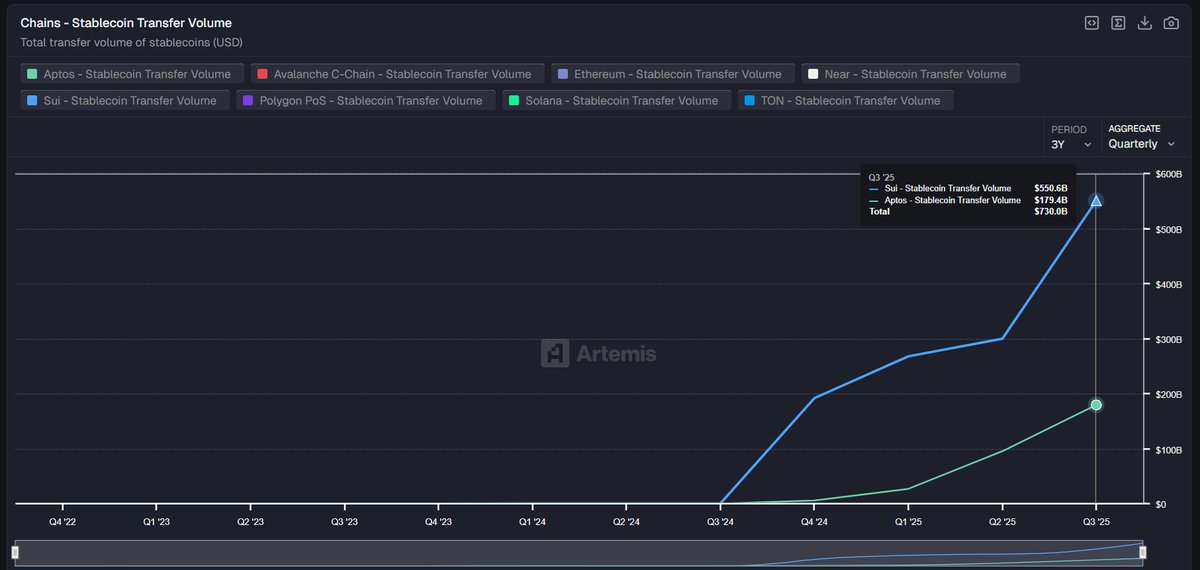Viewport: 1200px width, 570px height.
Task: Click the time range navigator mini chart
Action: 579,552
